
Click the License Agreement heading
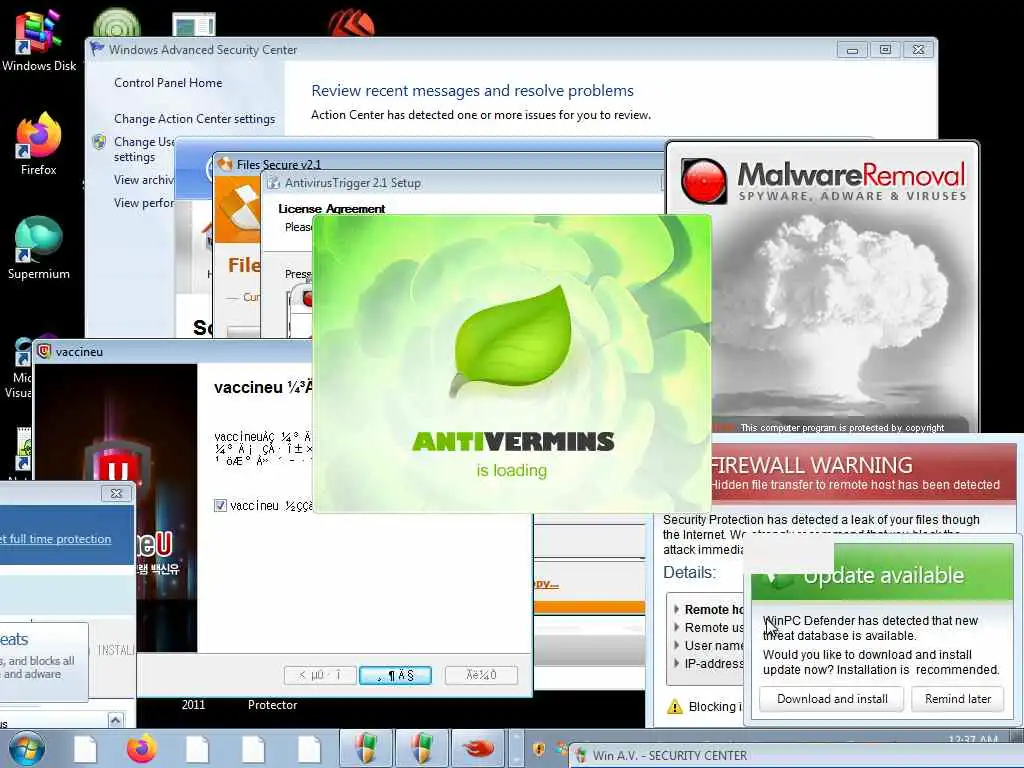coord(332,209)
